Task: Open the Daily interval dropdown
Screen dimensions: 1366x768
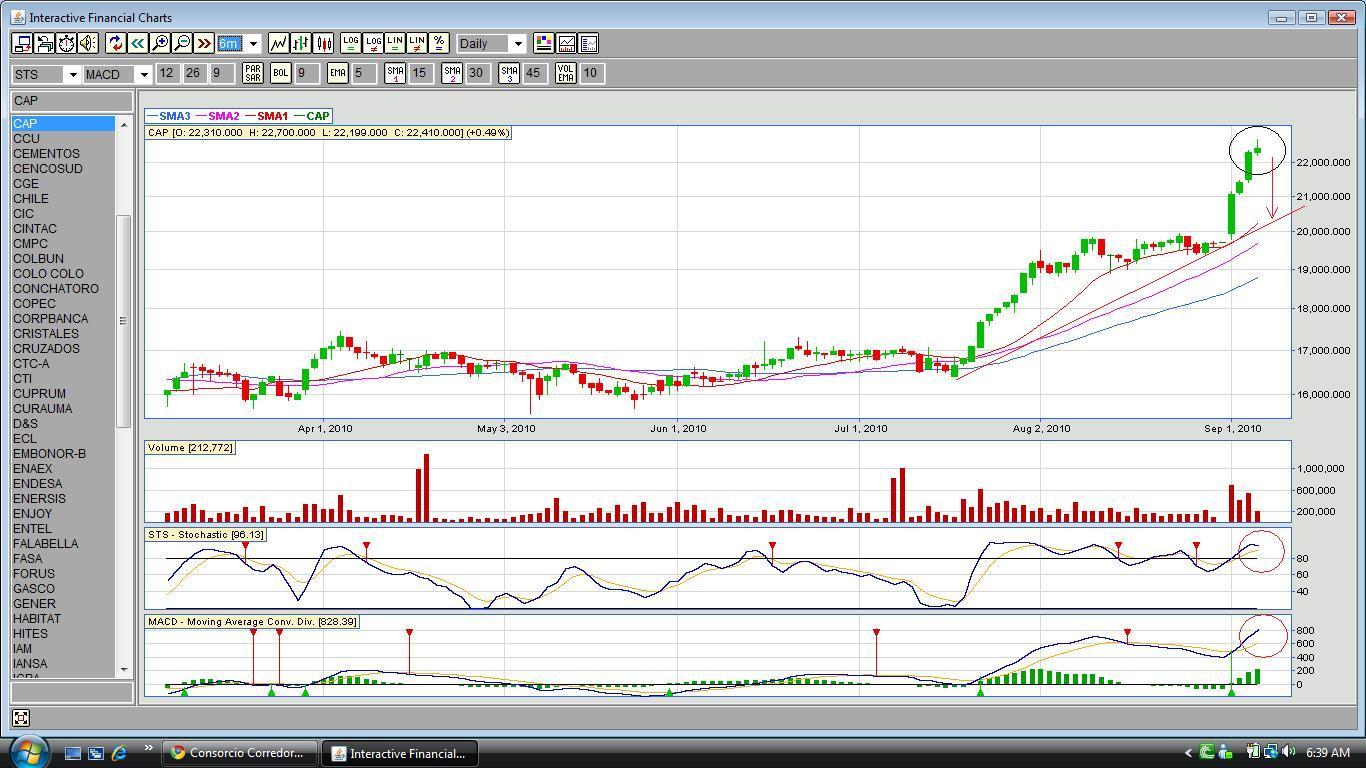Action: (x=518, y=43)
